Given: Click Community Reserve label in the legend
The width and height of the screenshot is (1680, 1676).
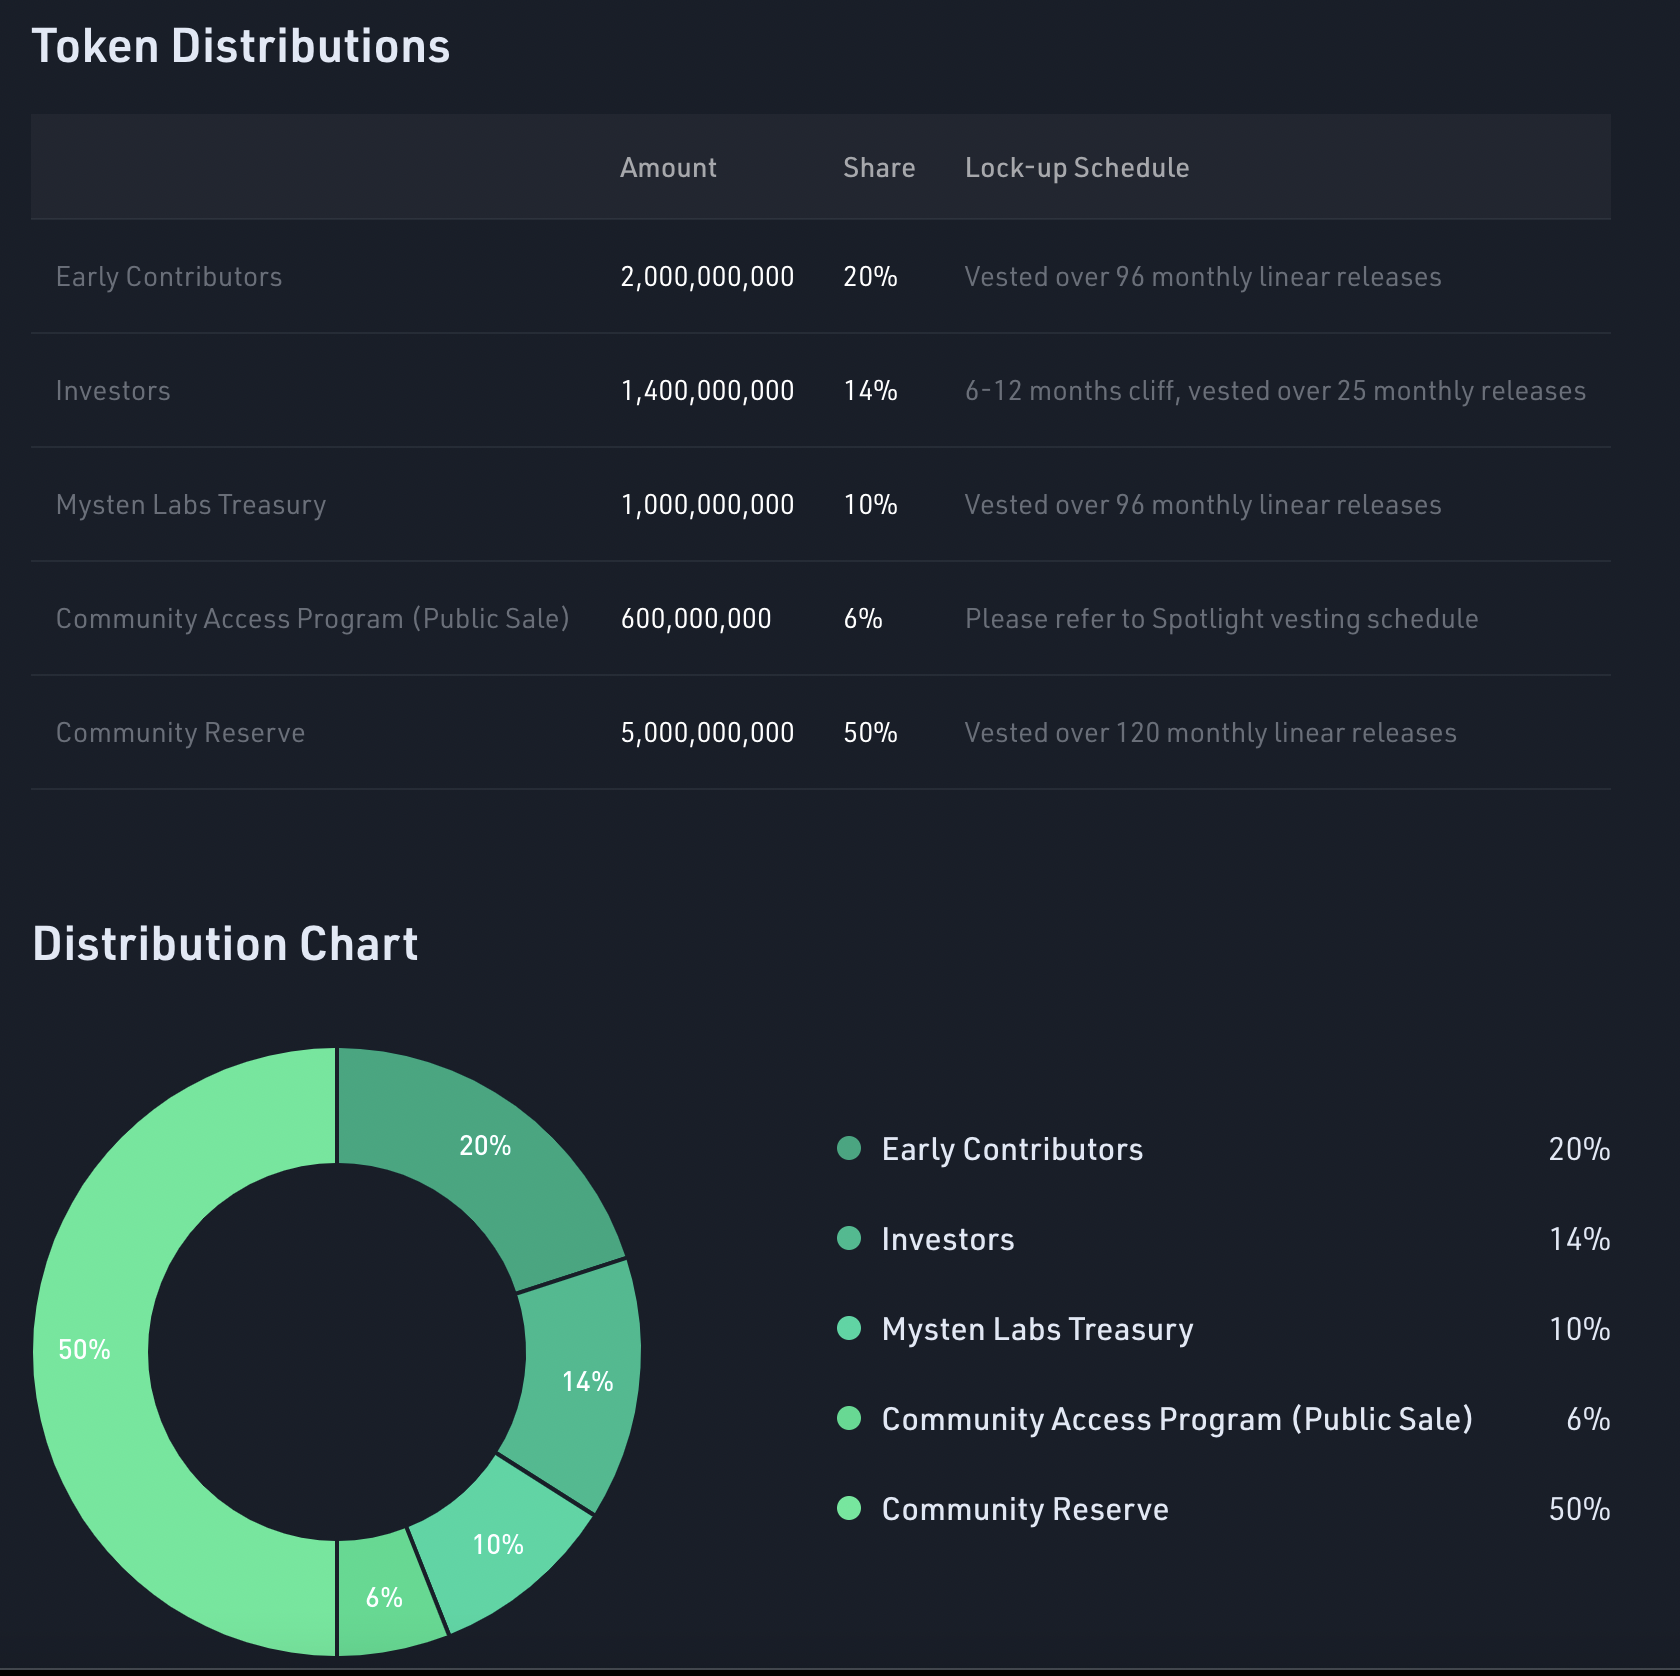Looking at the screenshot, I should [x=1024, y=1509].
